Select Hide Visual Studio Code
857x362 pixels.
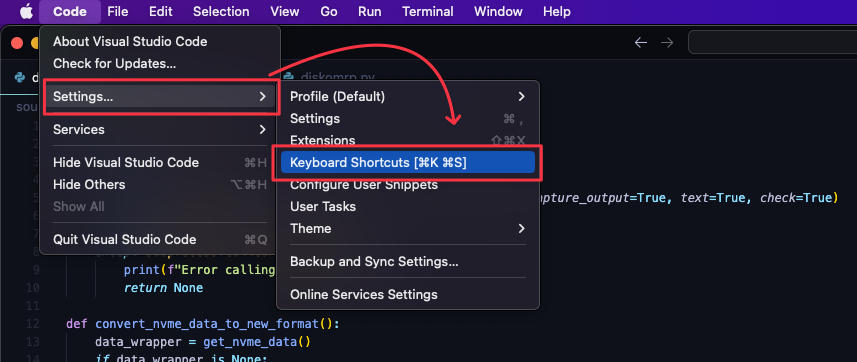tap(160, 162)
